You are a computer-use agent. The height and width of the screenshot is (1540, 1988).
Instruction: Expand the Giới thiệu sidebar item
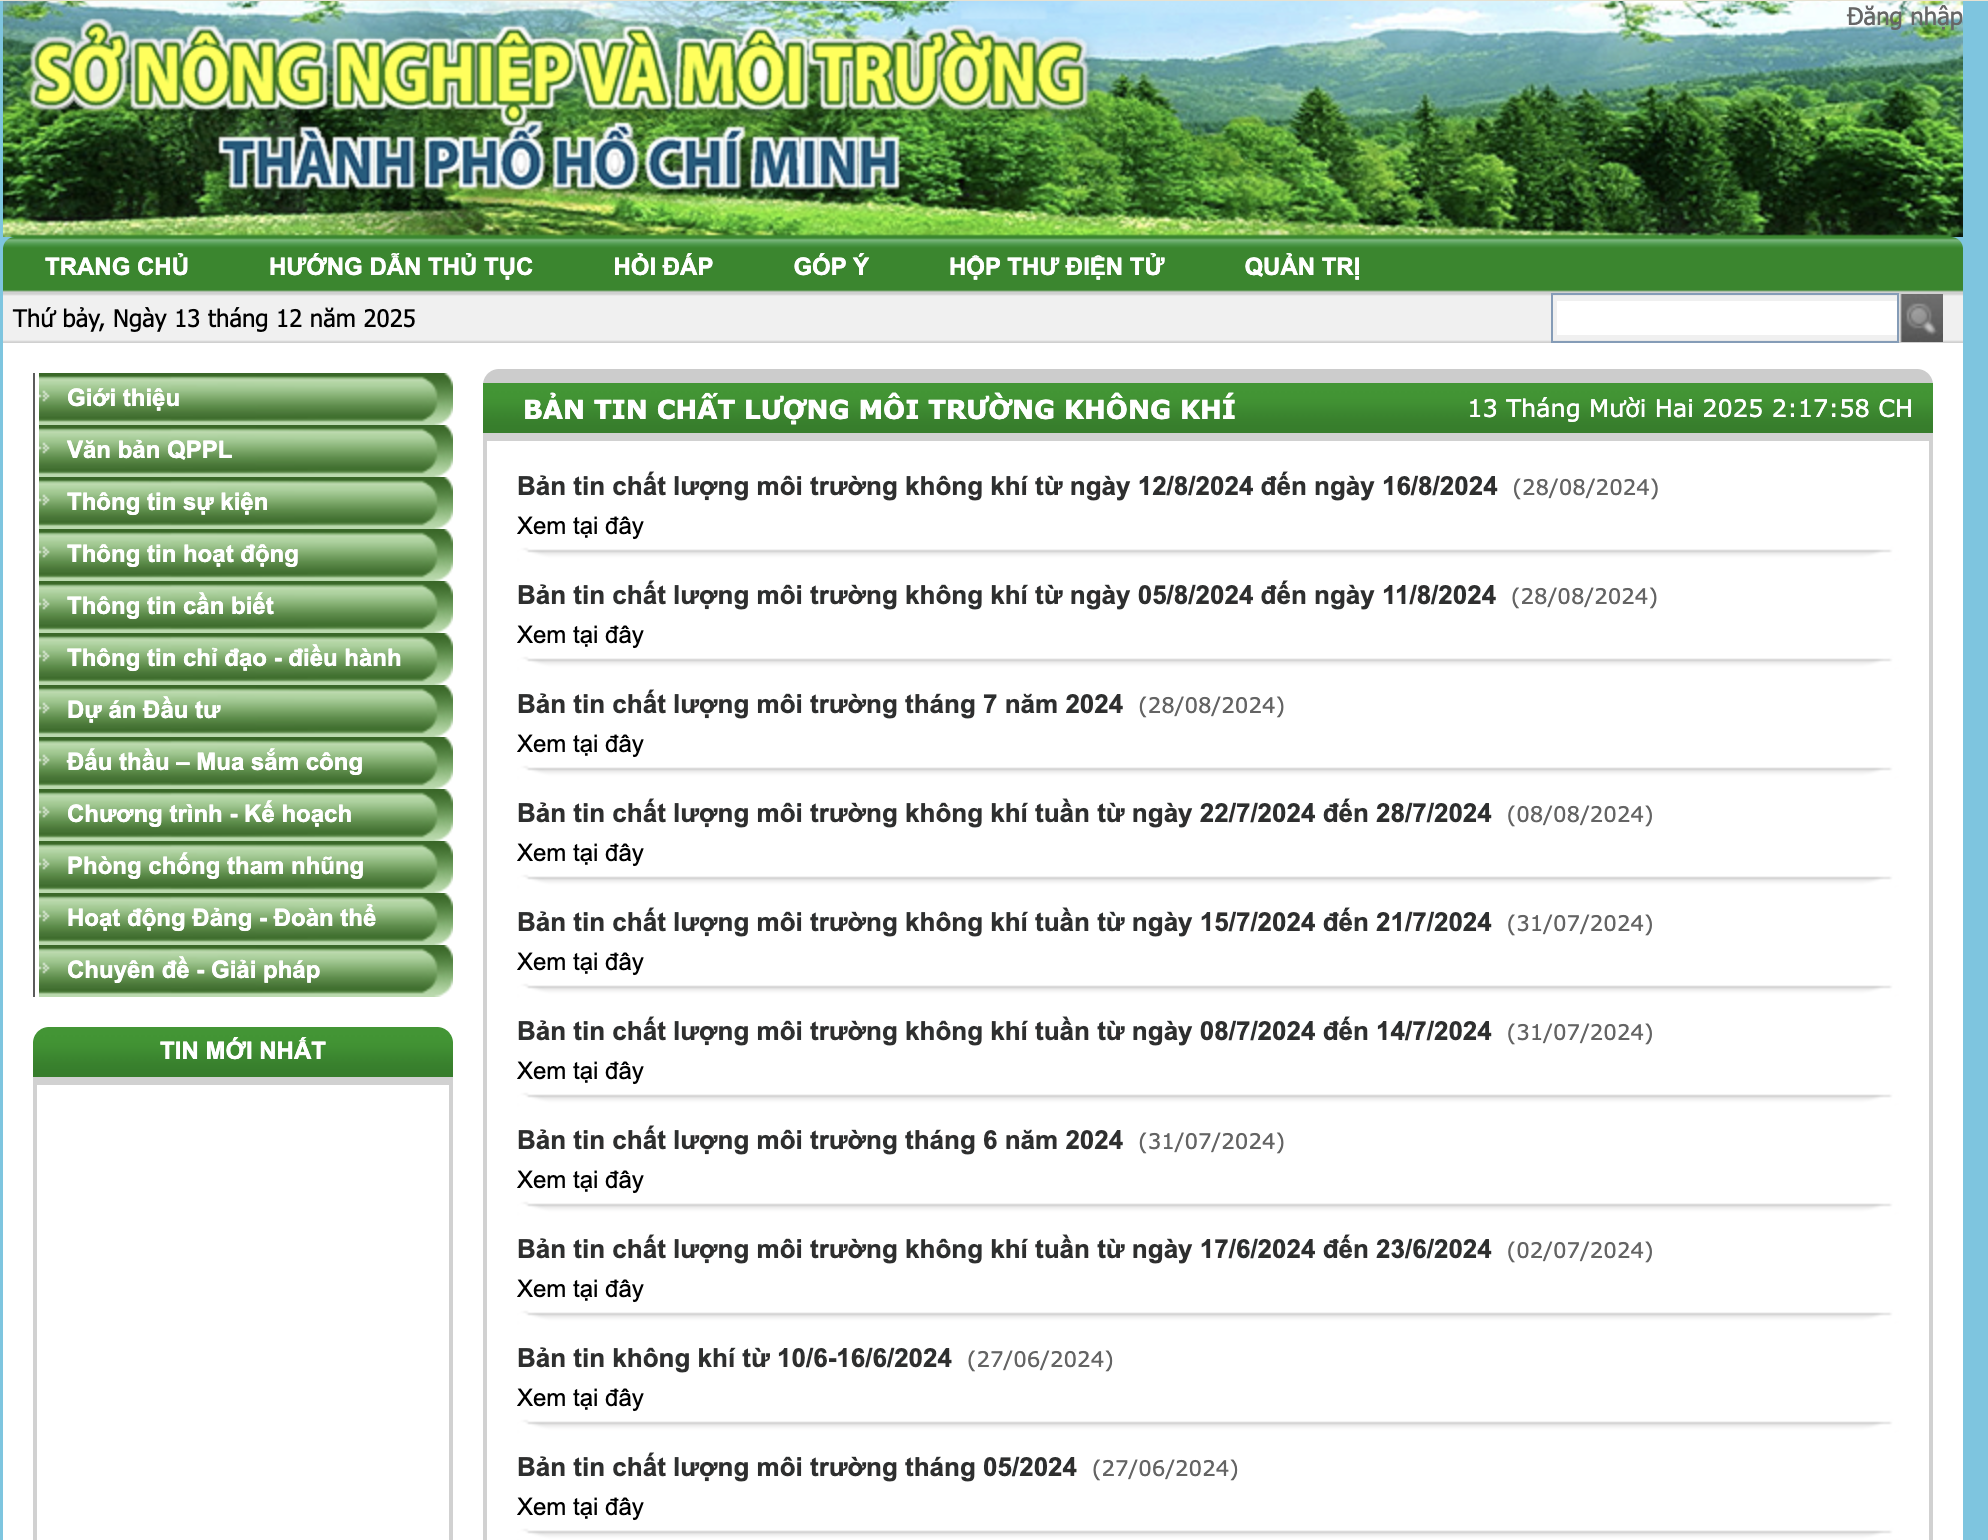coord(123,398)
